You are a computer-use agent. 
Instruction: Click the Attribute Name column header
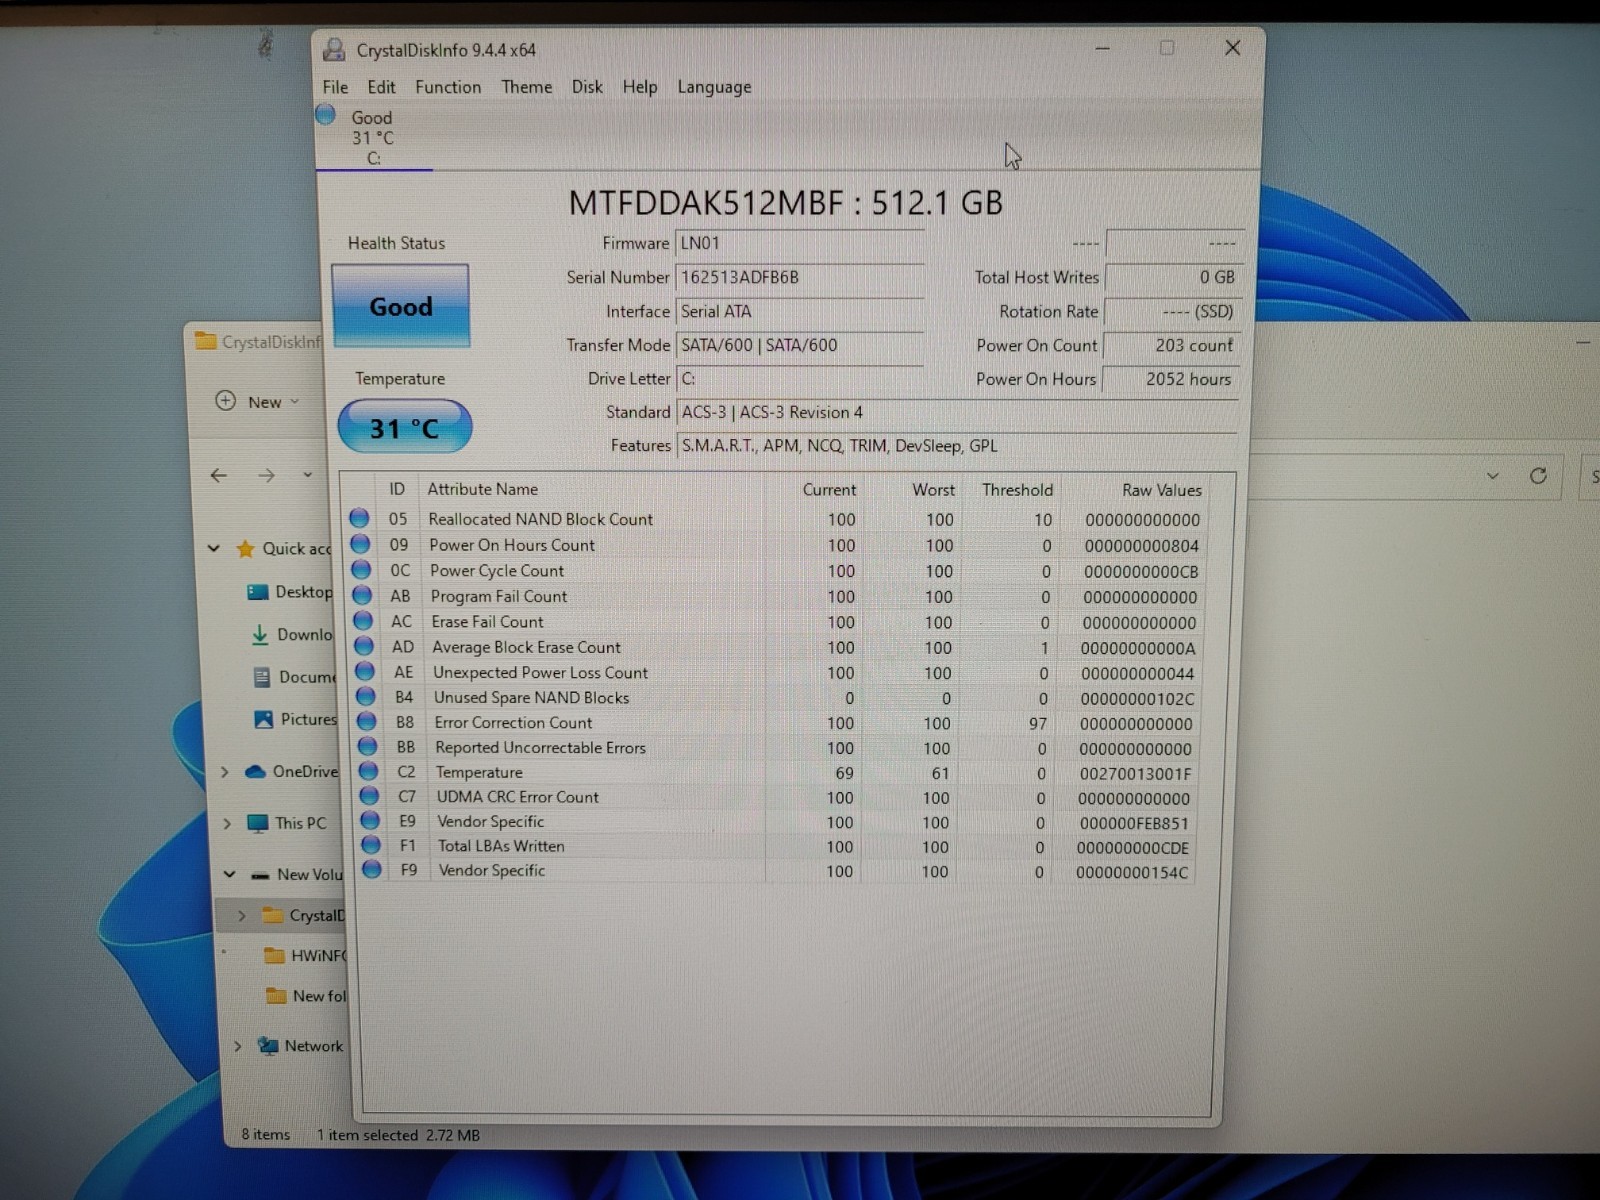(x=482, y=489)
